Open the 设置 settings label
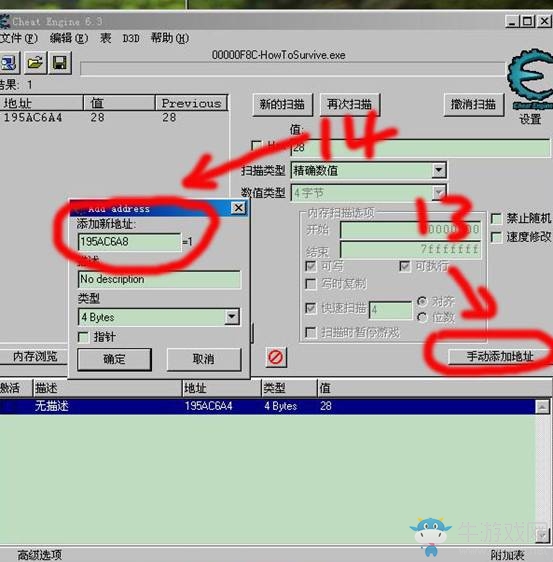 [530, 119]
